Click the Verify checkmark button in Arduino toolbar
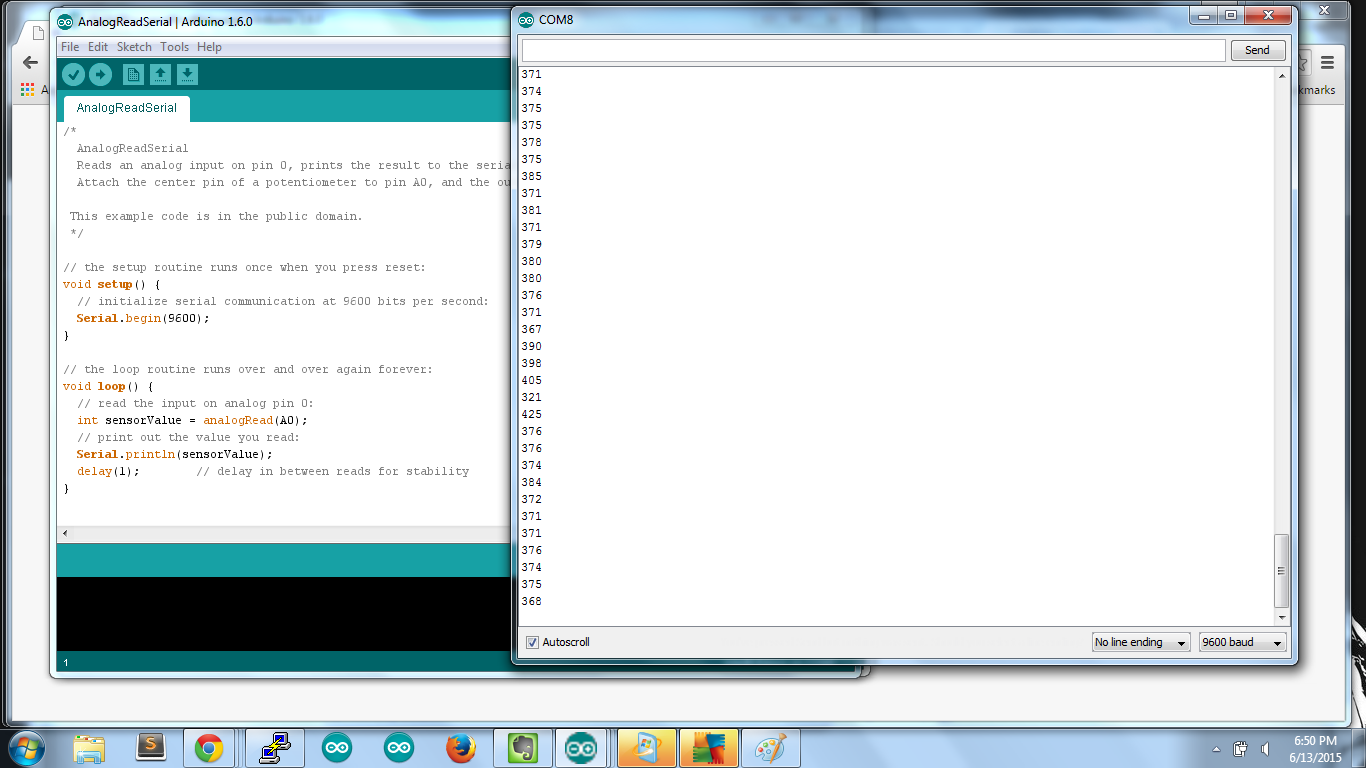Screen dimensions: 1366x768 [x=73, y=74]
